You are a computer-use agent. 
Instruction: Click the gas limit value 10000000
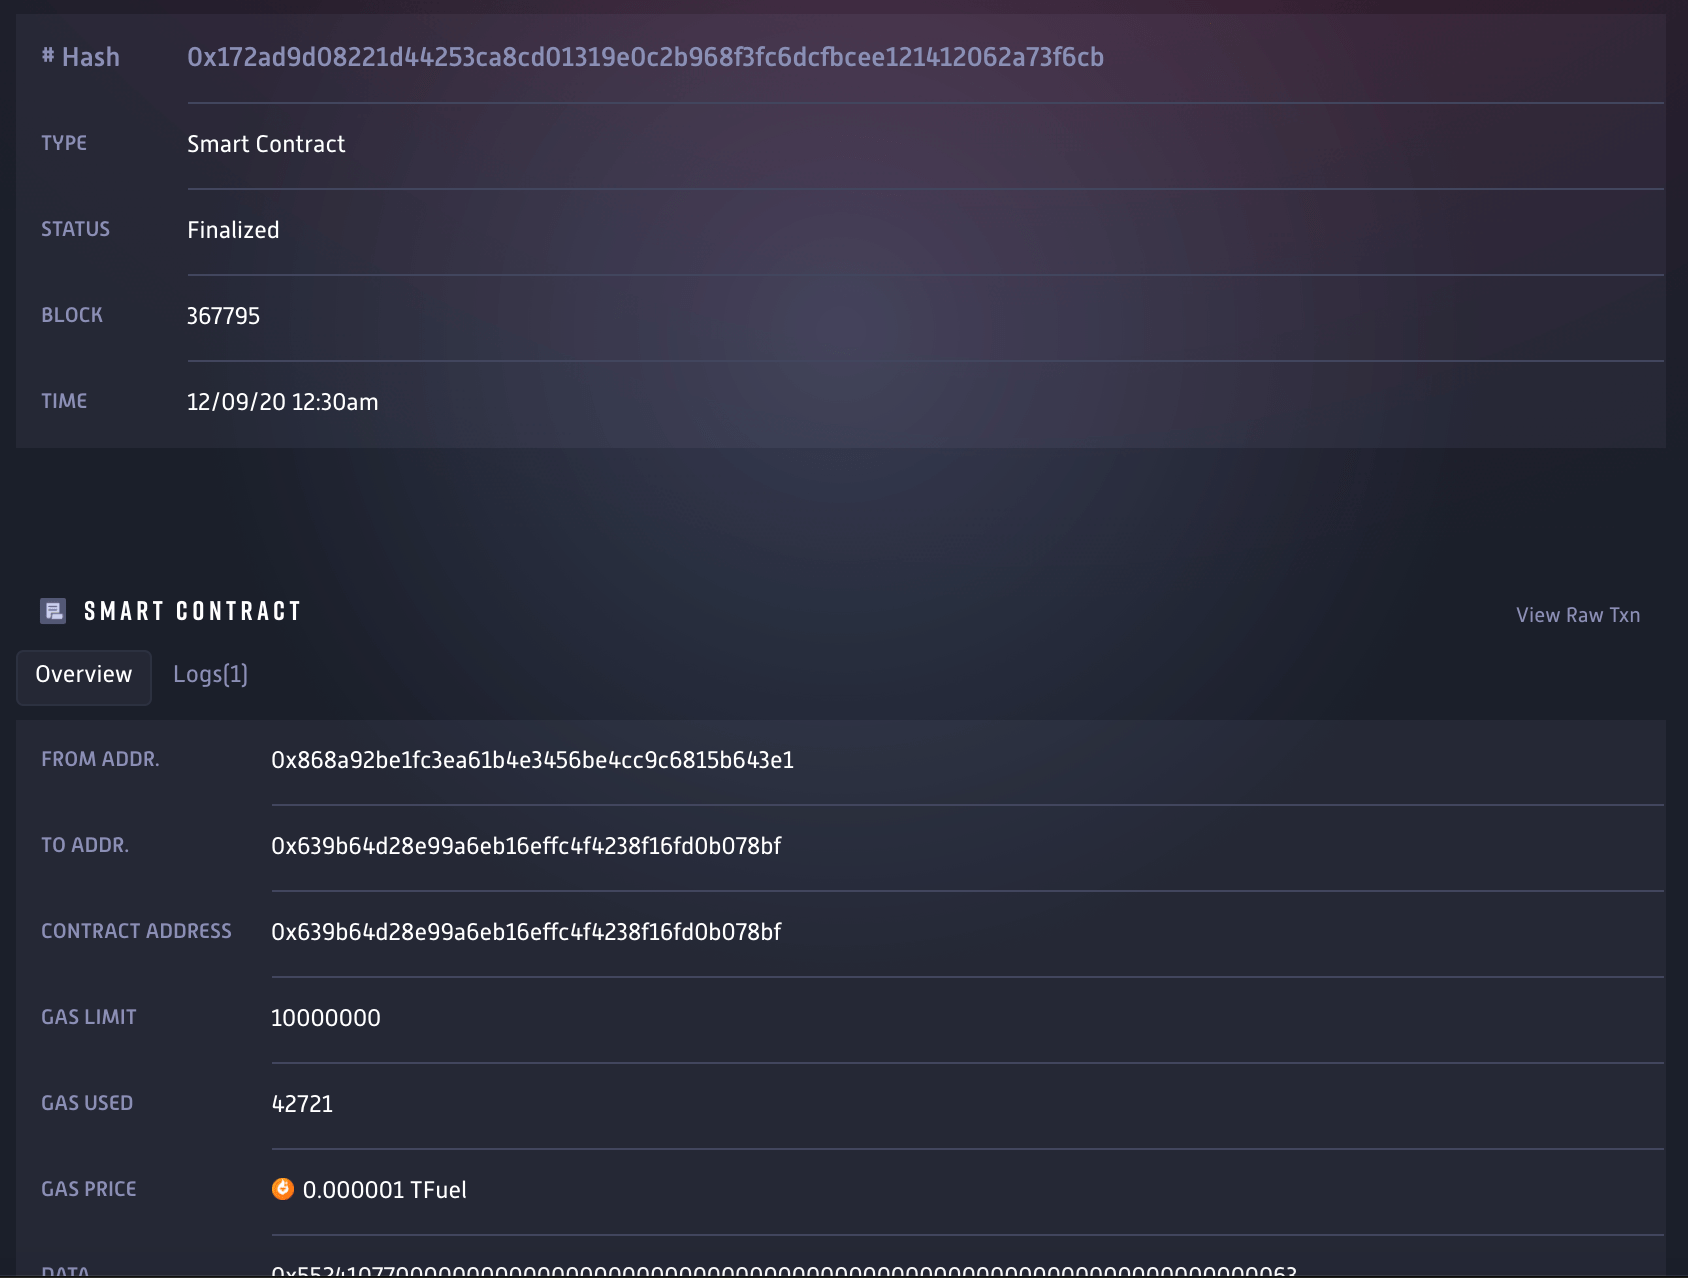click(327, 1018)
